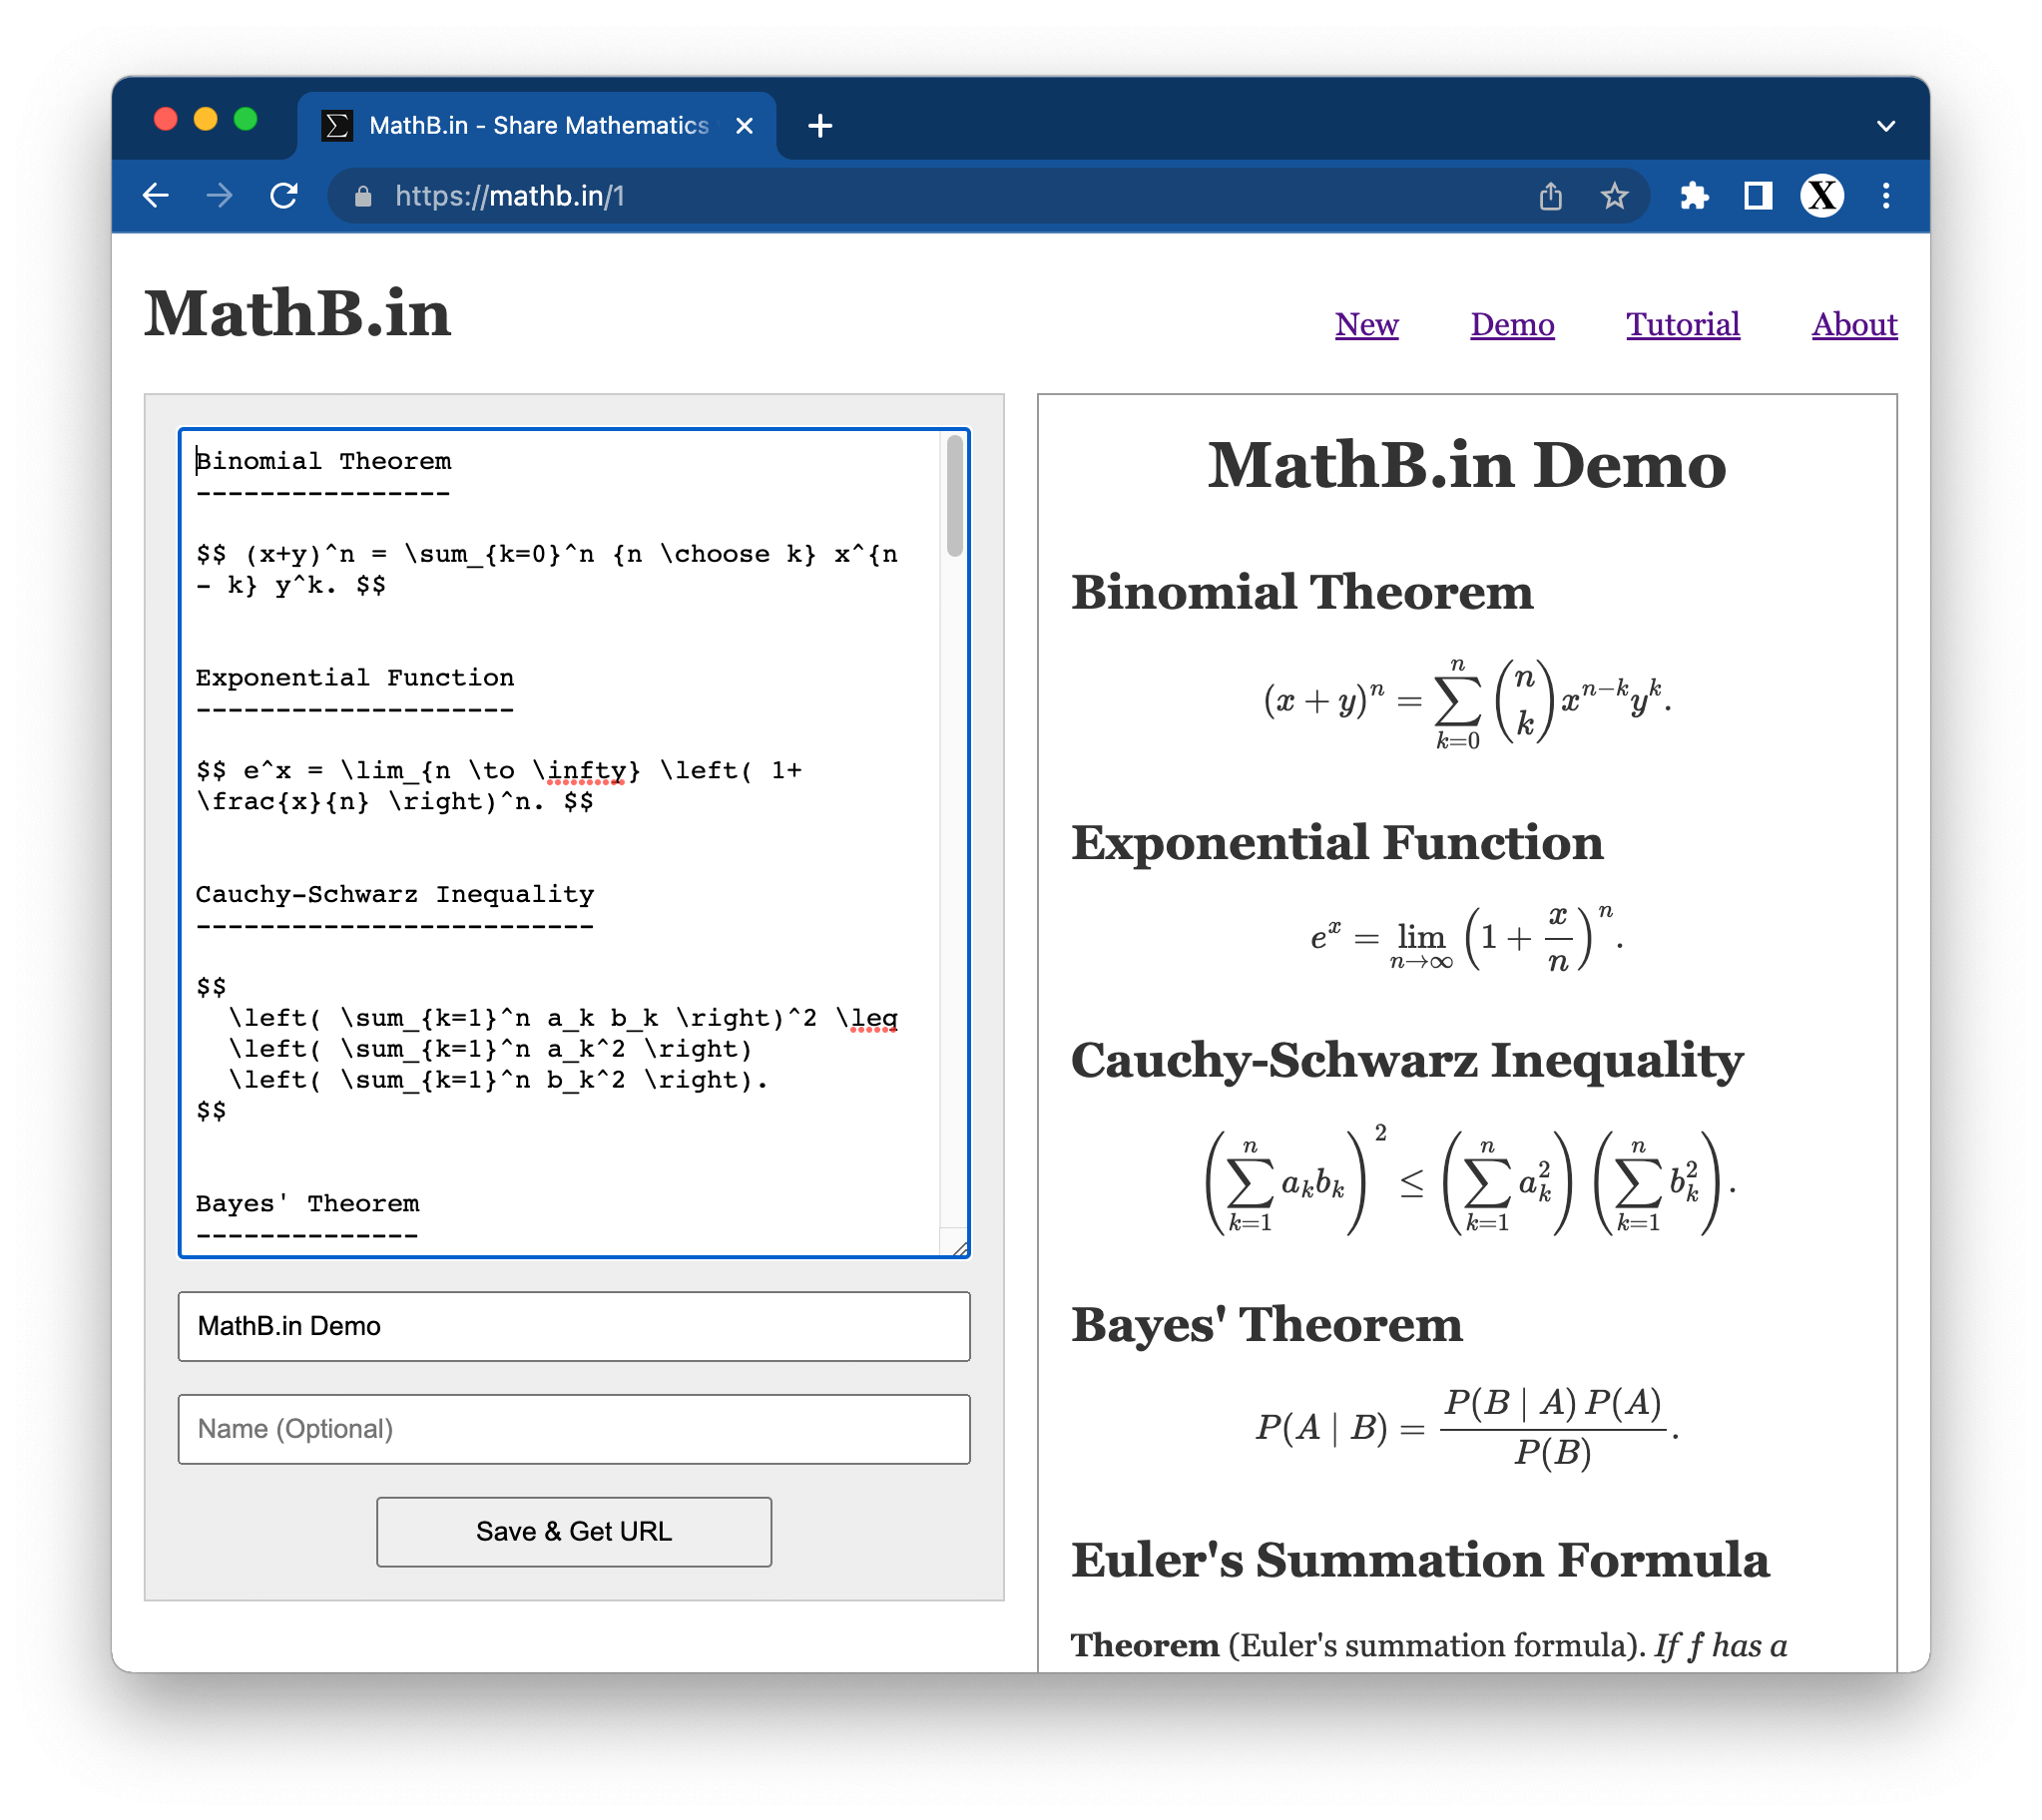Click the rendered binomial theorem formula
Screen dimensions: 2042x1820
pos(1466,702)
